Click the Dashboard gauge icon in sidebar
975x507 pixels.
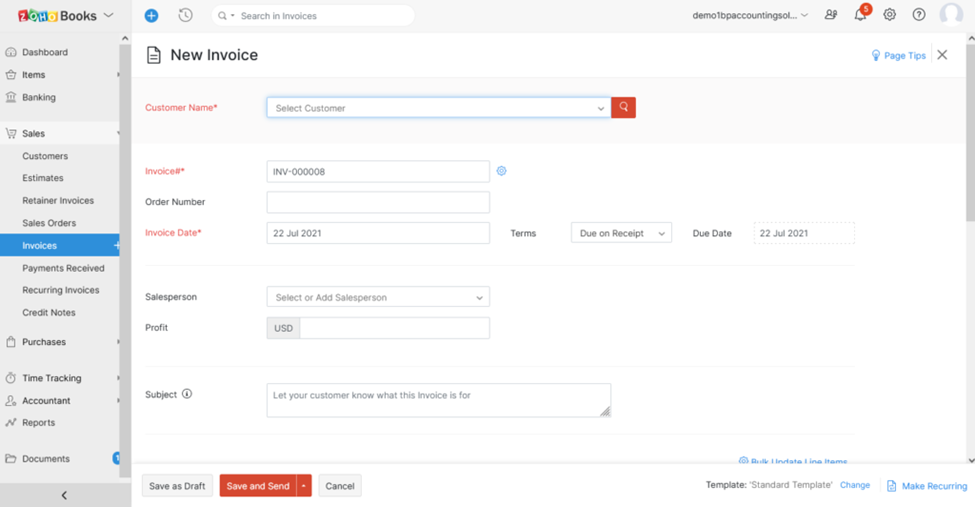(x=11, y=52)
